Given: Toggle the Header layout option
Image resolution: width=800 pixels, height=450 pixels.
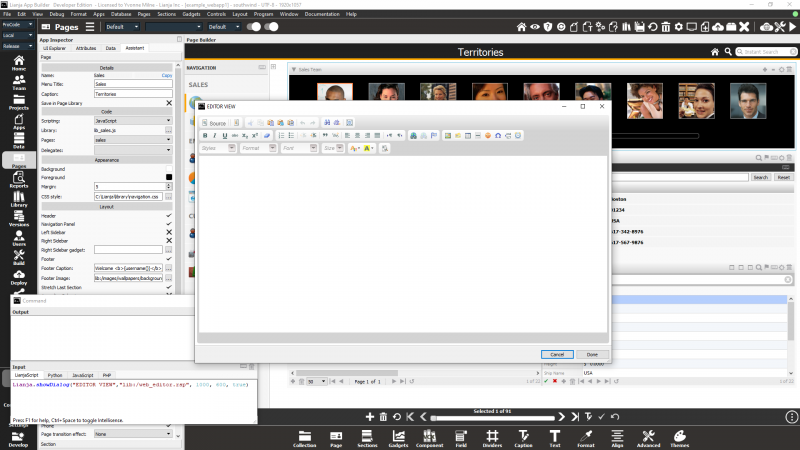Looking at the screenshot, I should 169,216.
